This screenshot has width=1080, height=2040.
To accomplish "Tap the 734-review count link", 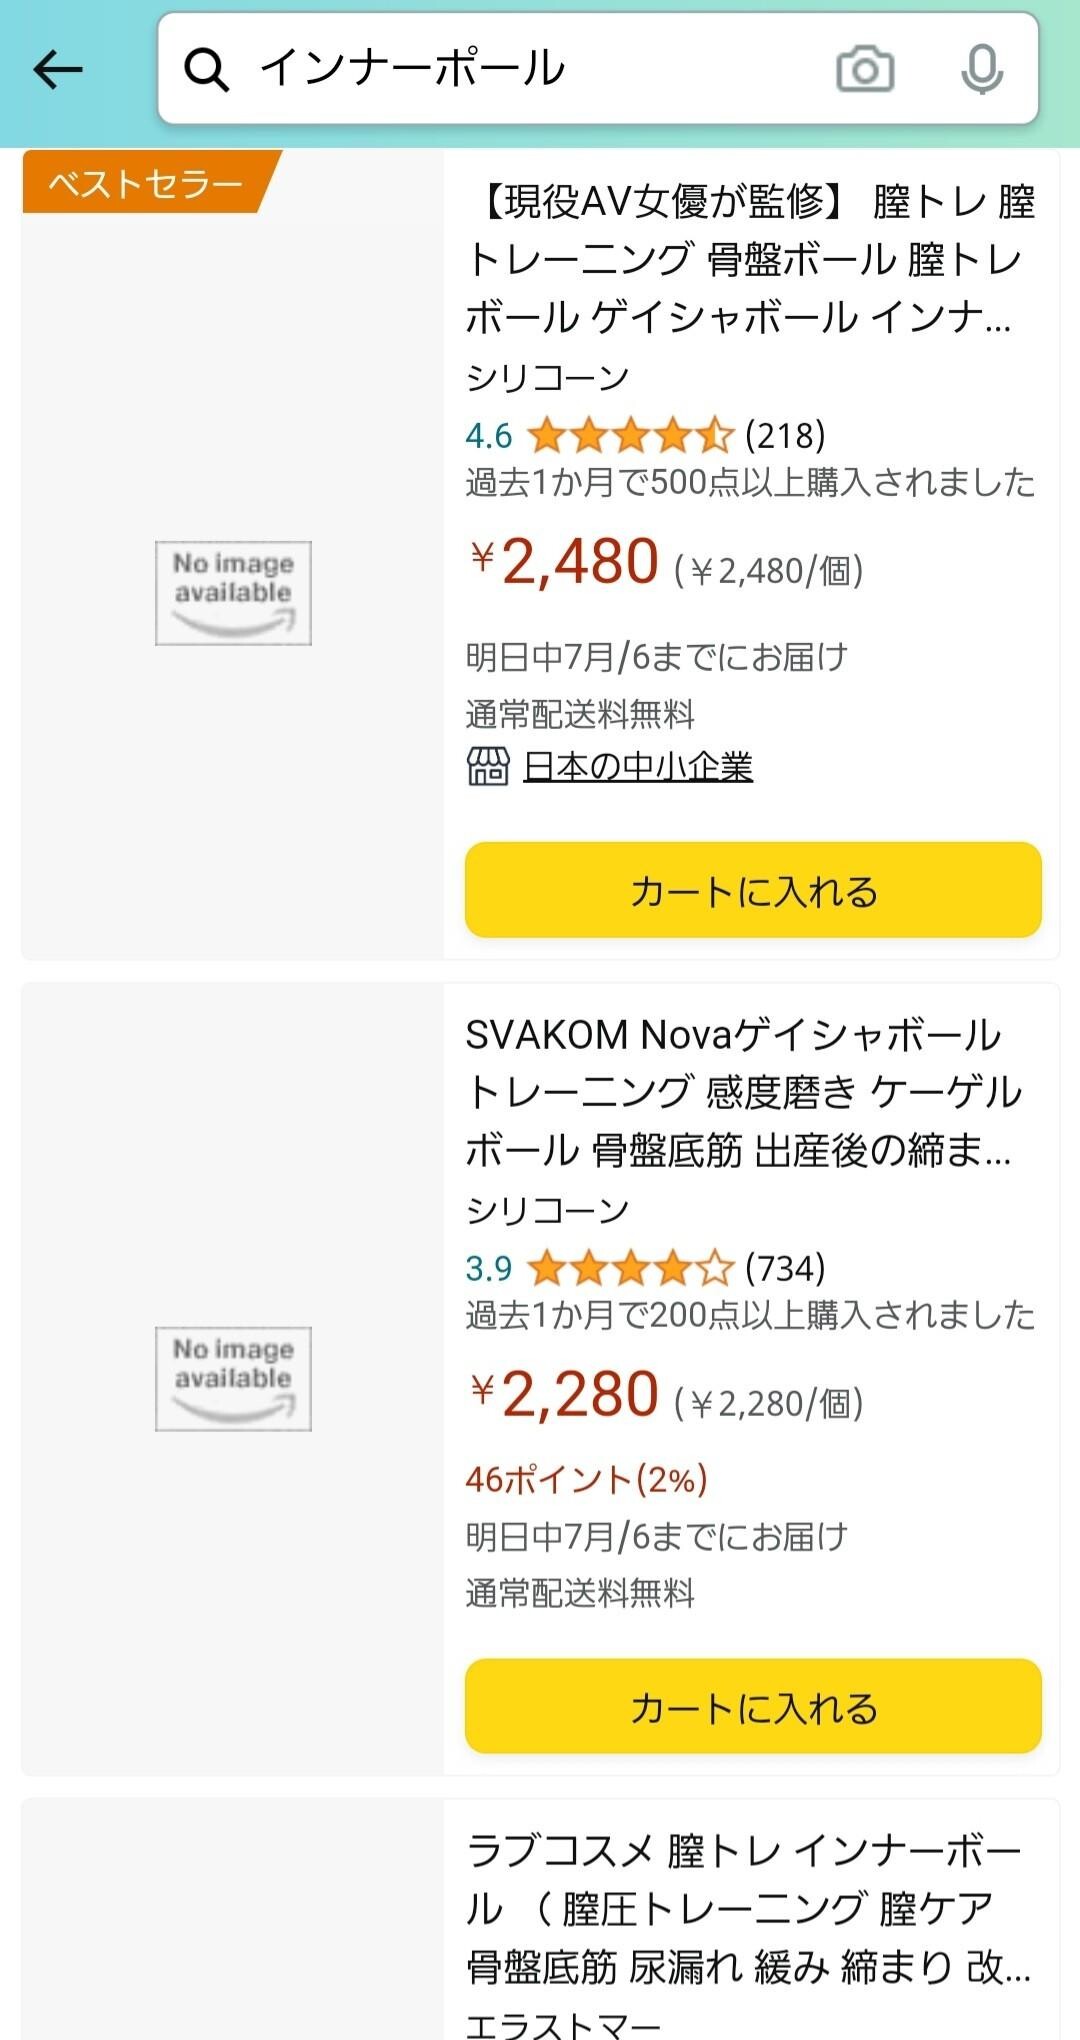I will 785,1272.
